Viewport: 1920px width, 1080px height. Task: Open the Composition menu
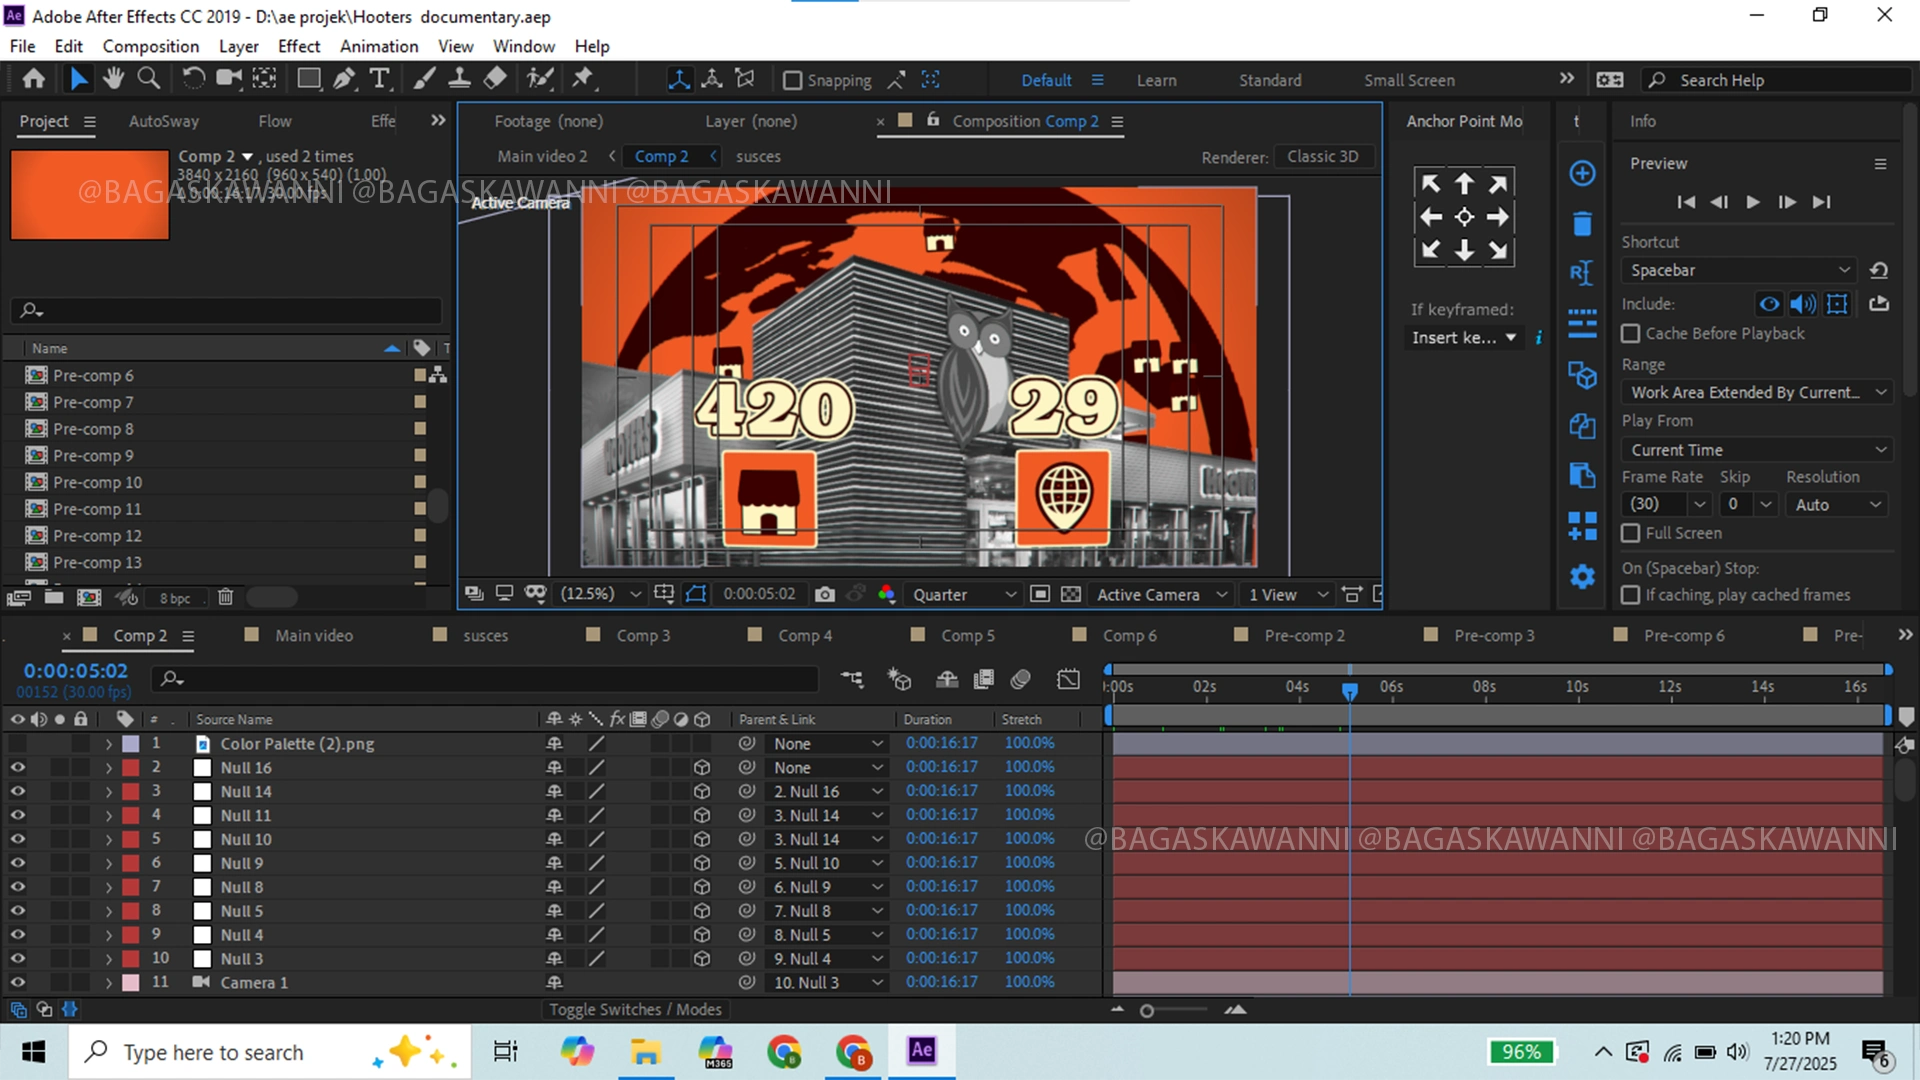151,46
